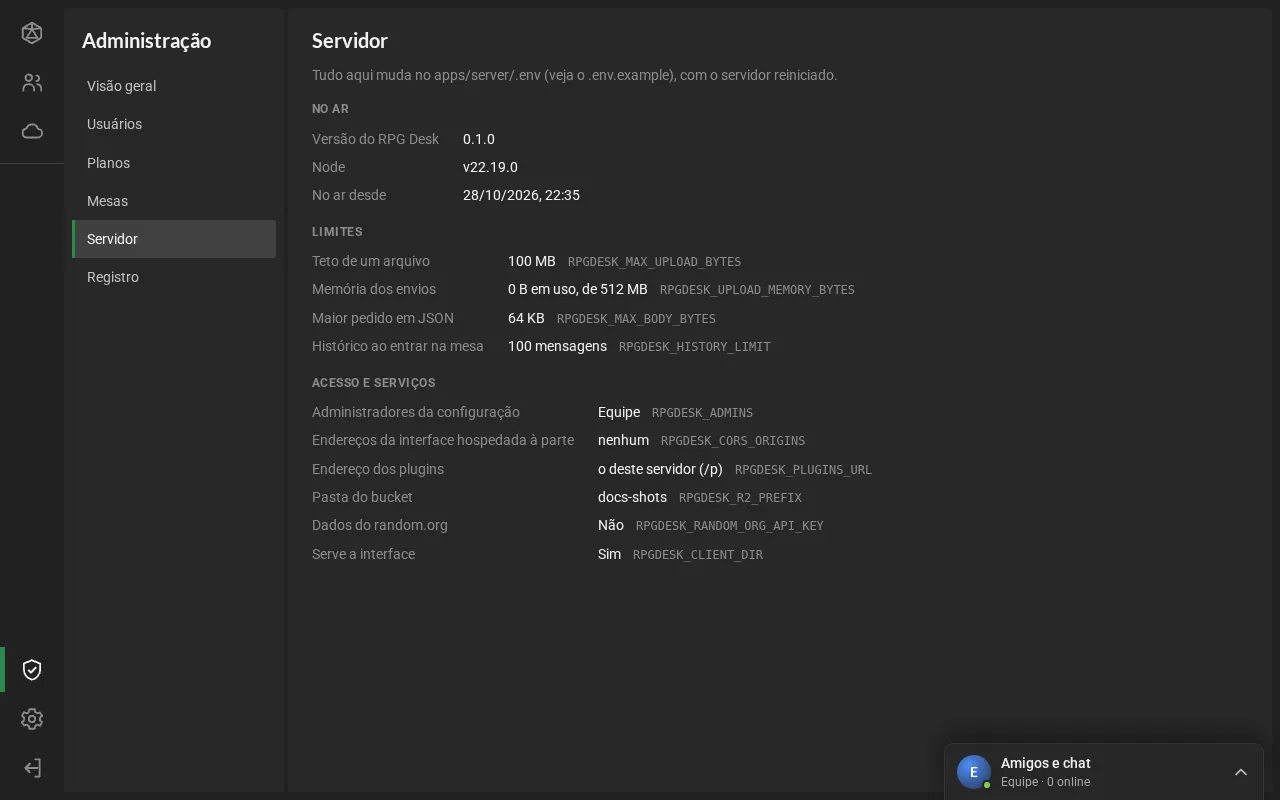Click the RPGDESK_MAX_UPLOAD_BYTES variable label
Screen dimensions: 1280x800
click(654, 262)
